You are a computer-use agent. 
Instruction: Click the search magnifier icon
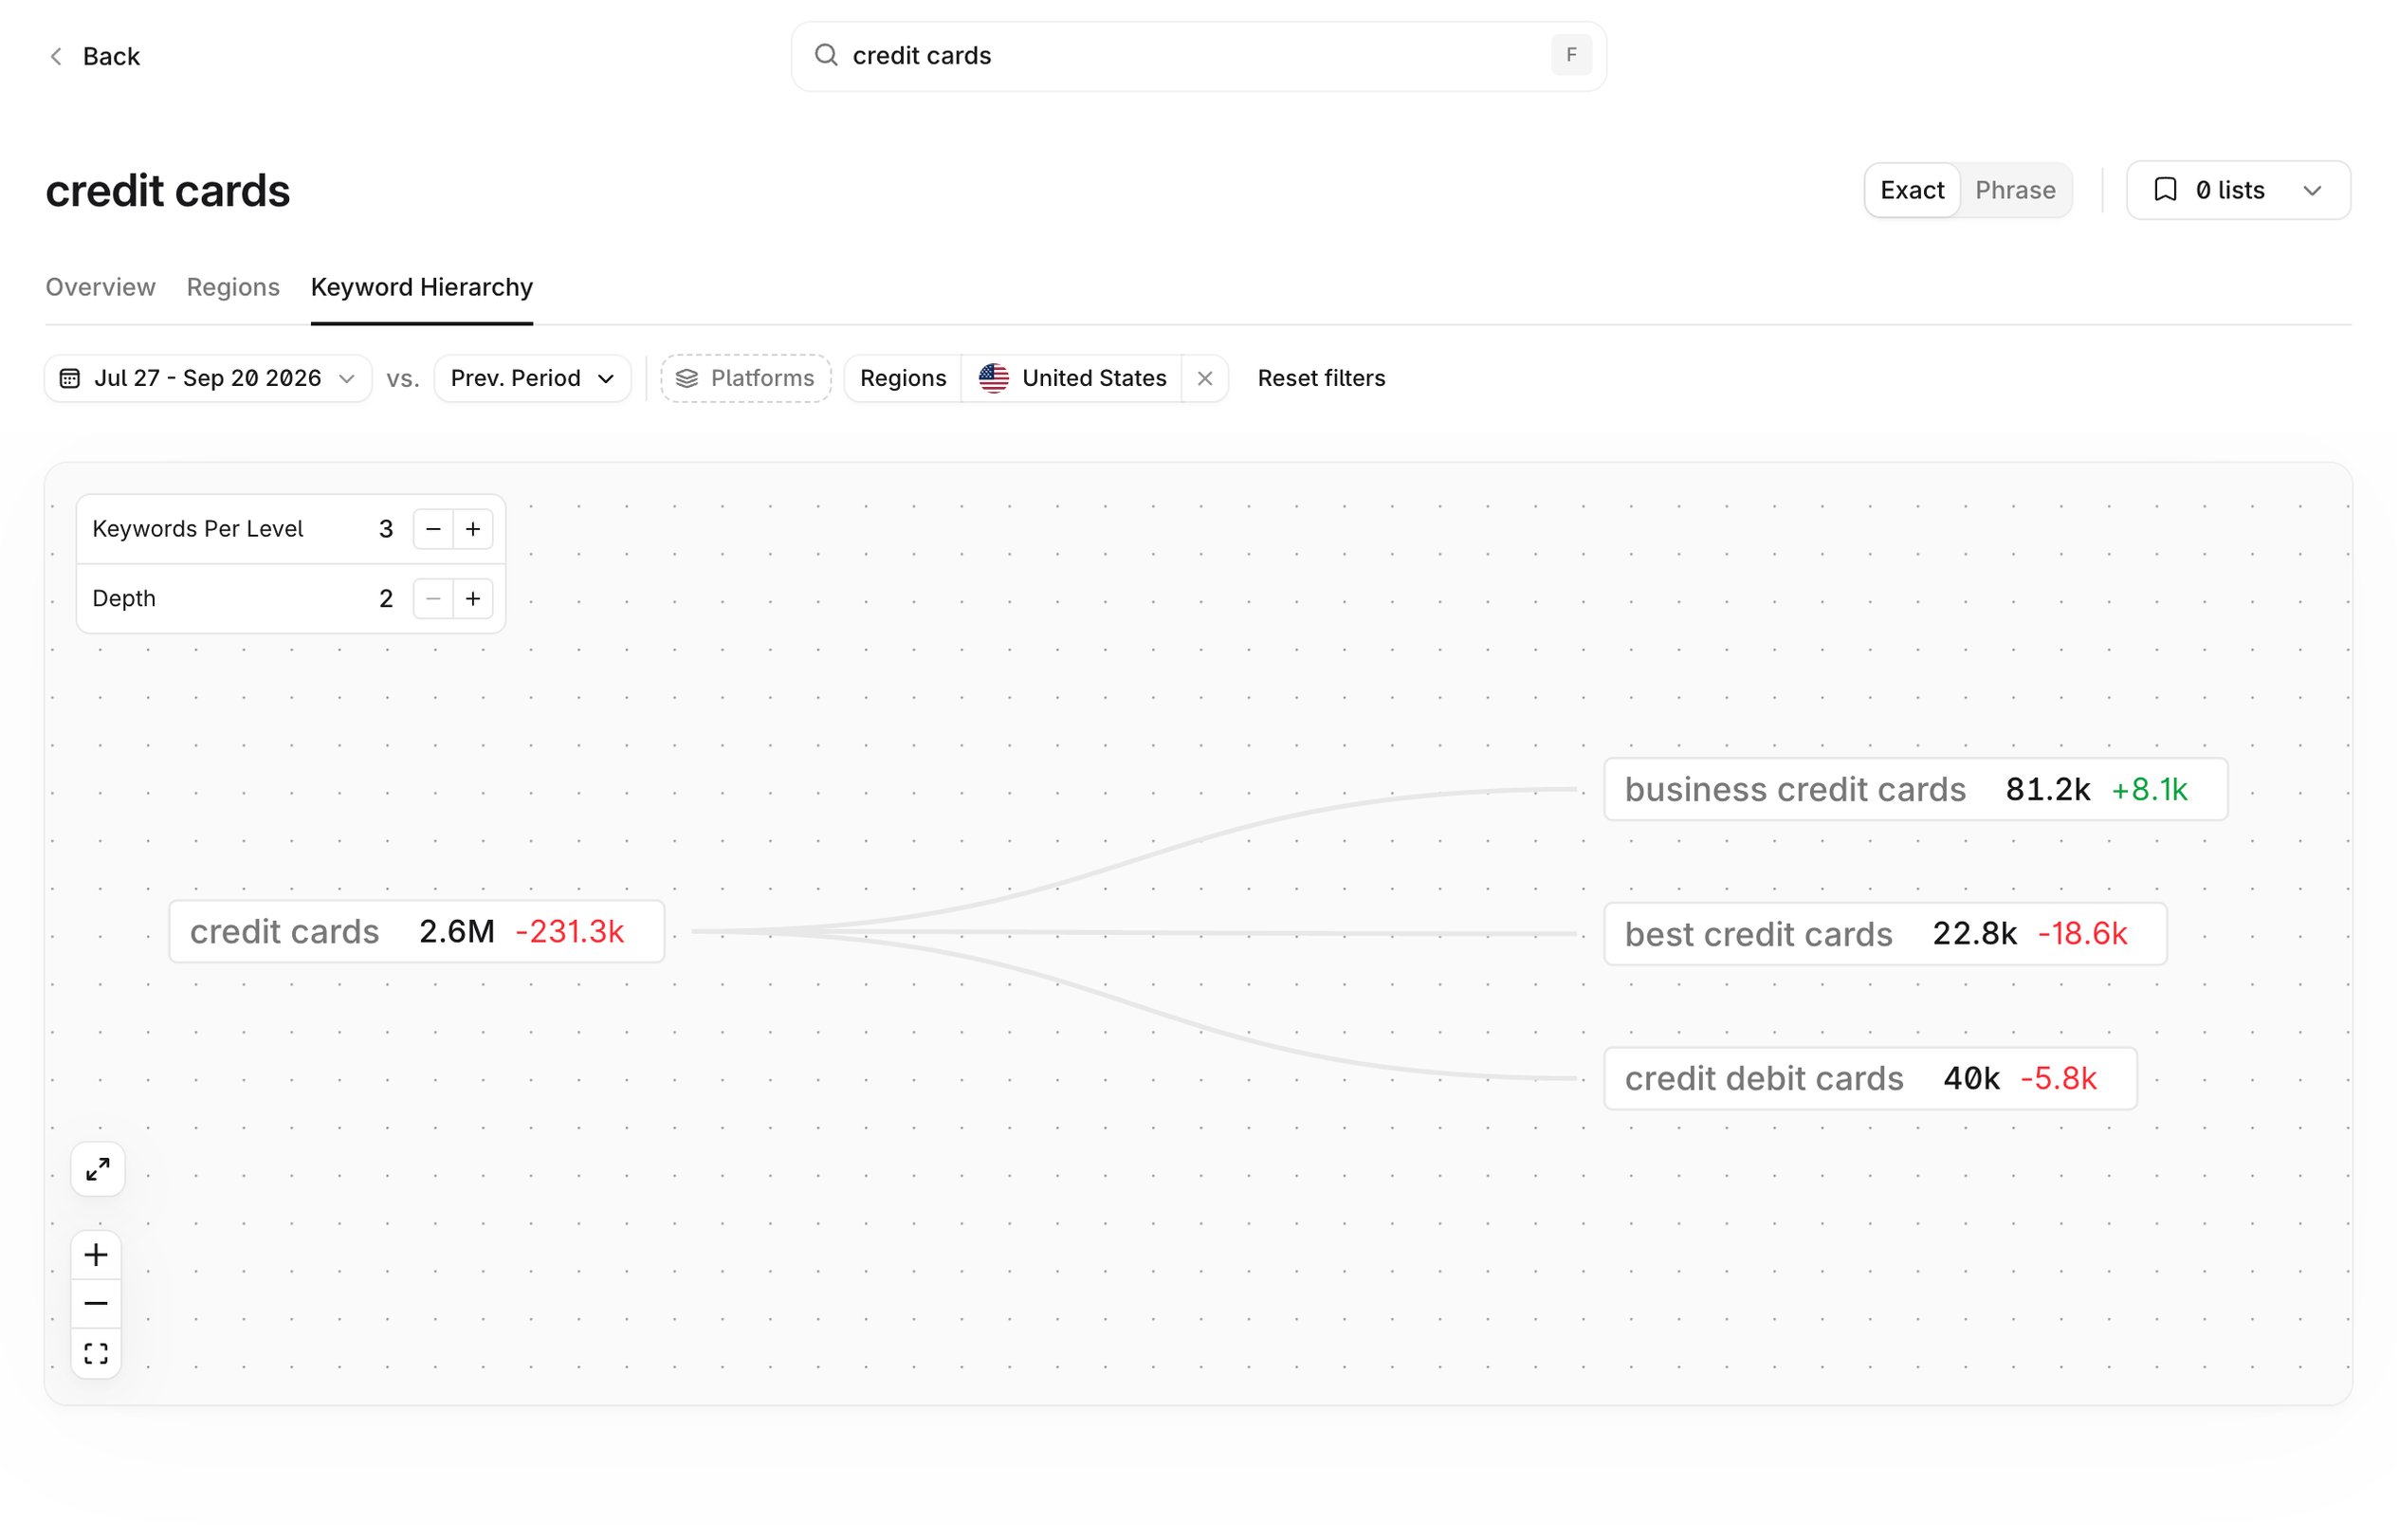[x=825, y=55]
